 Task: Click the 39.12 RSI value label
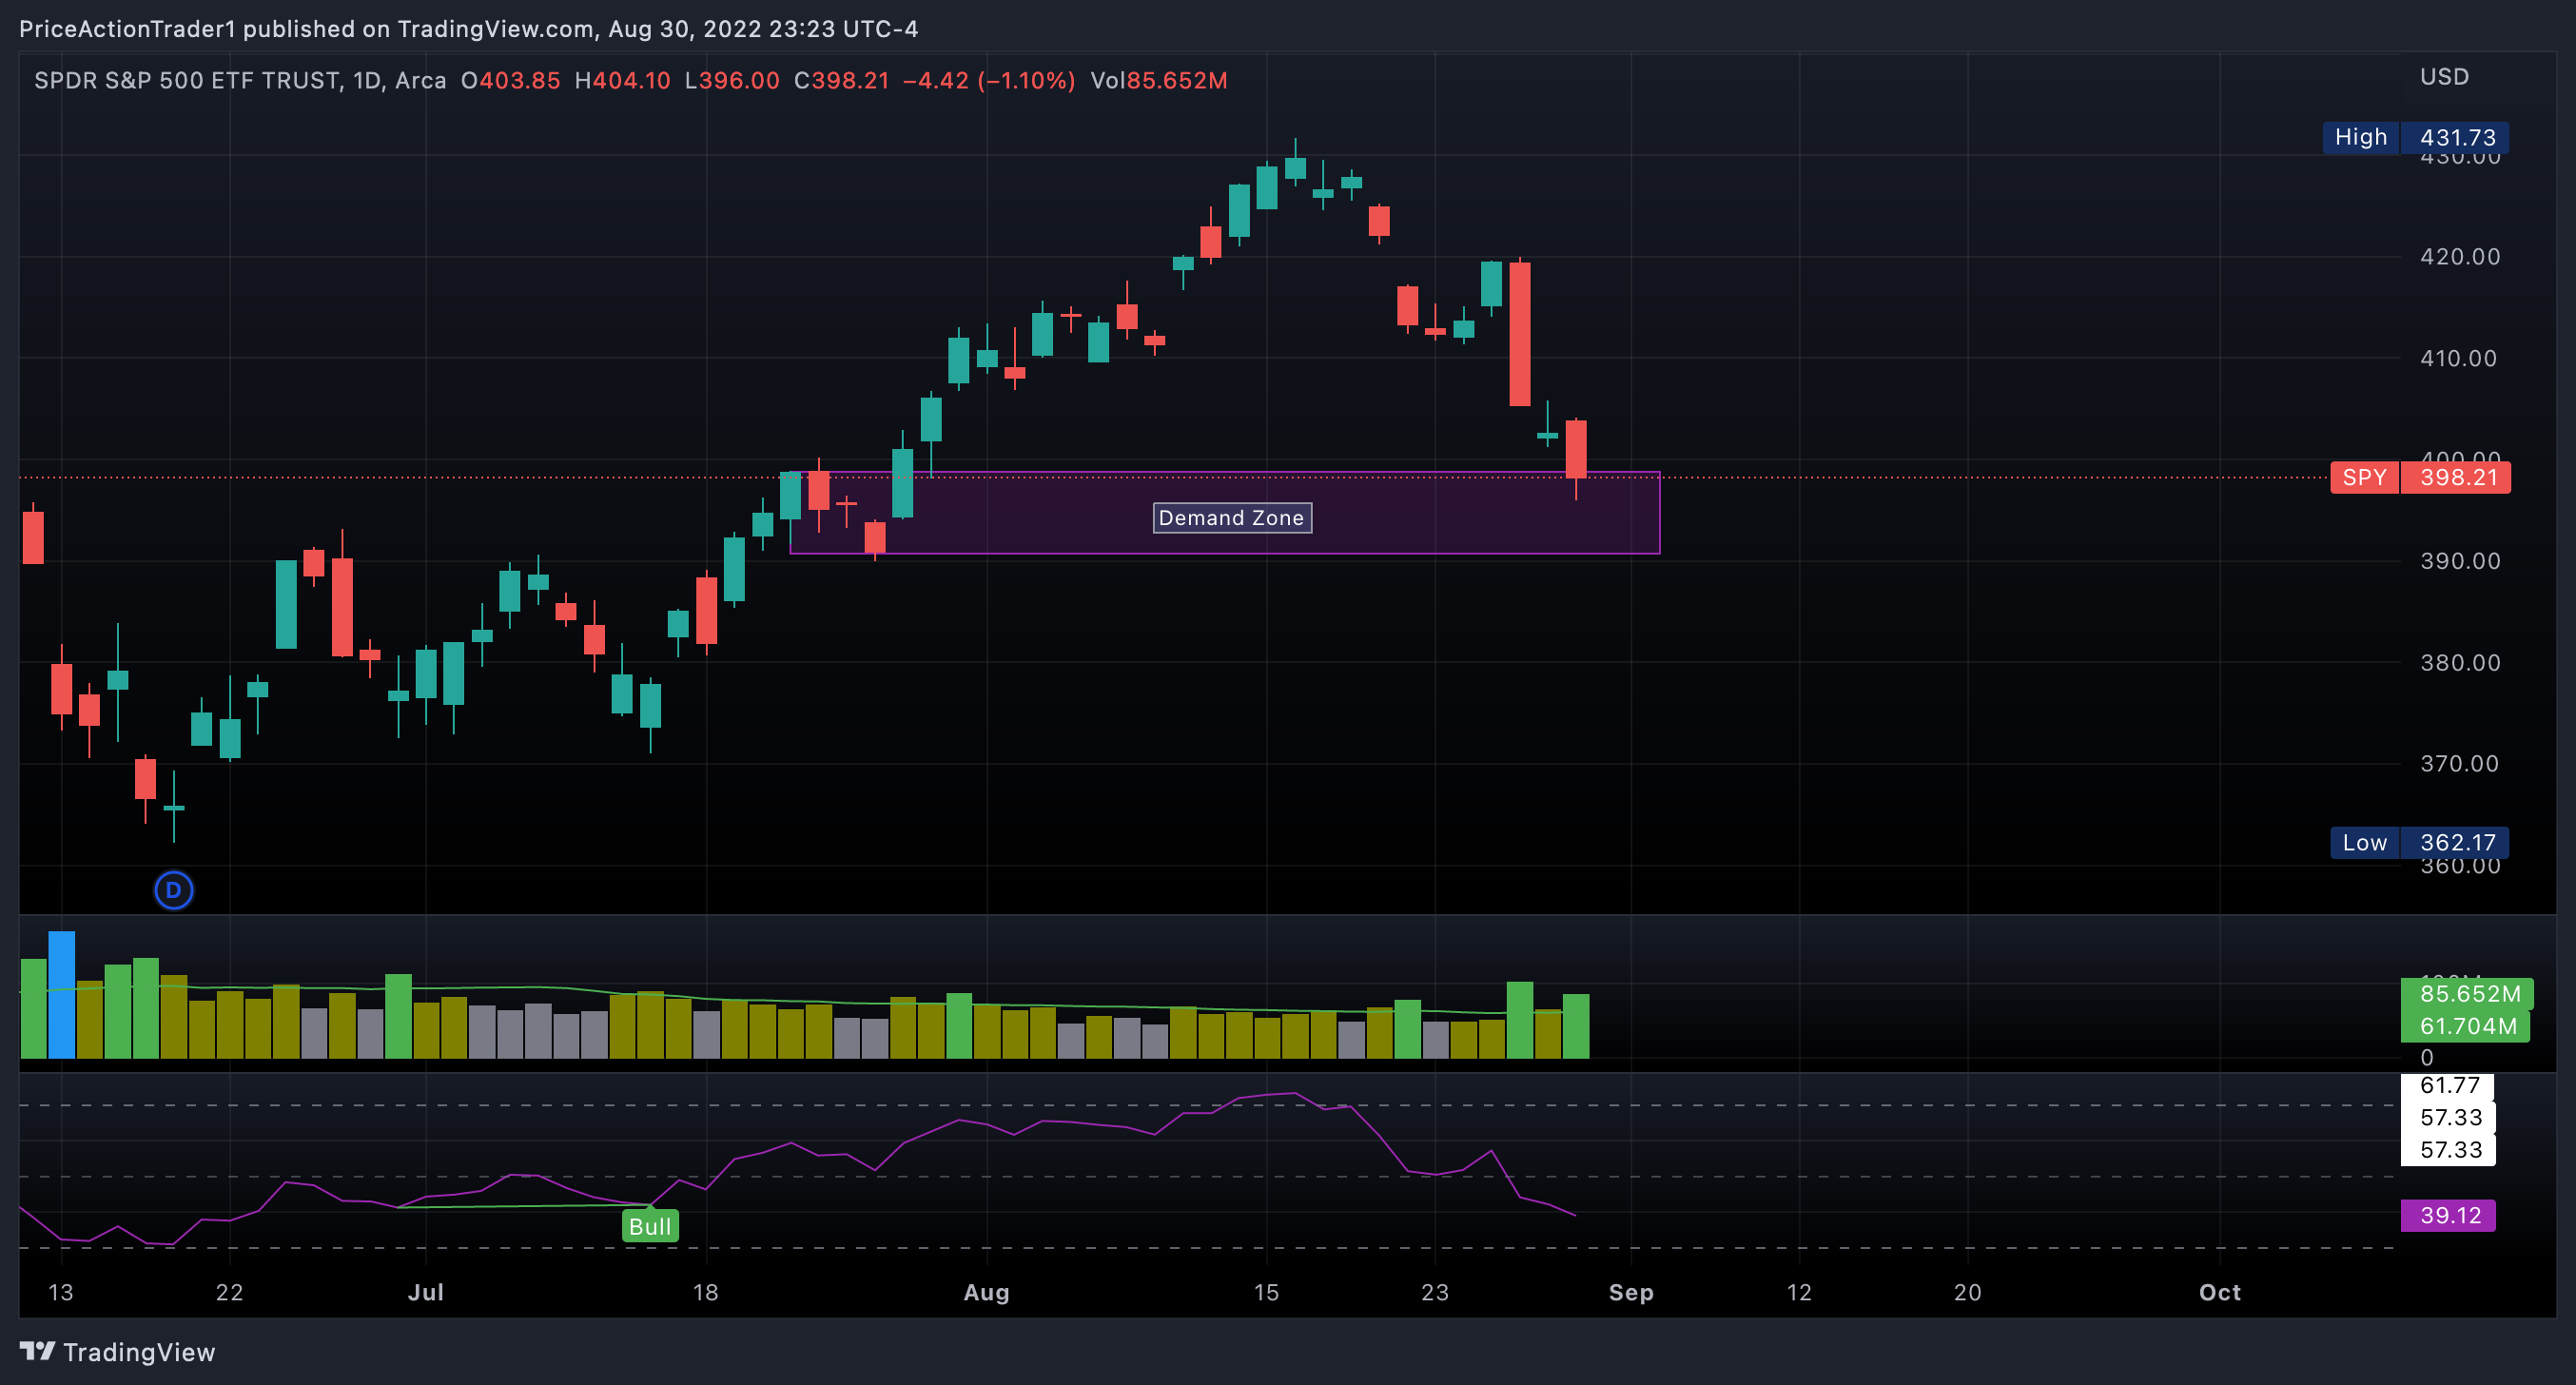(2448, 1215)
